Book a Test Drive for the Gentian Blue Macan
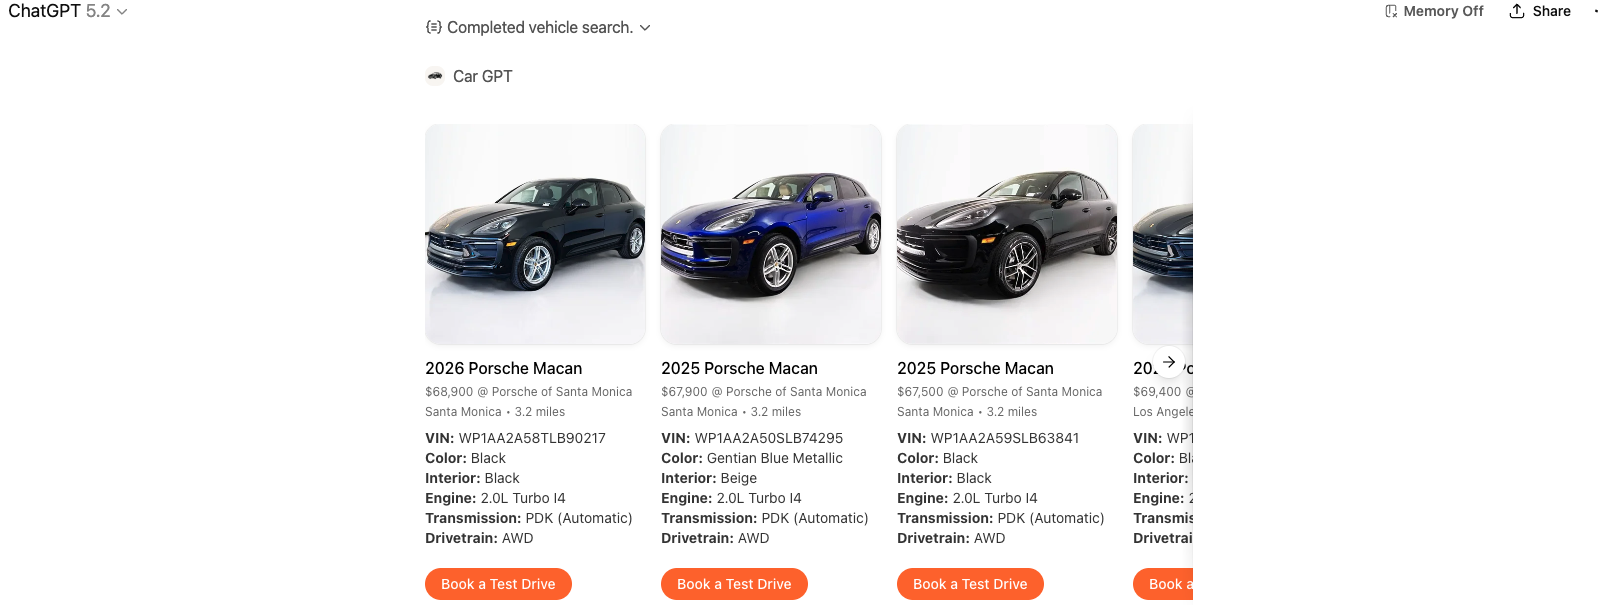The width and height of the screenshot is (1600, 605). tap(734, 583)
